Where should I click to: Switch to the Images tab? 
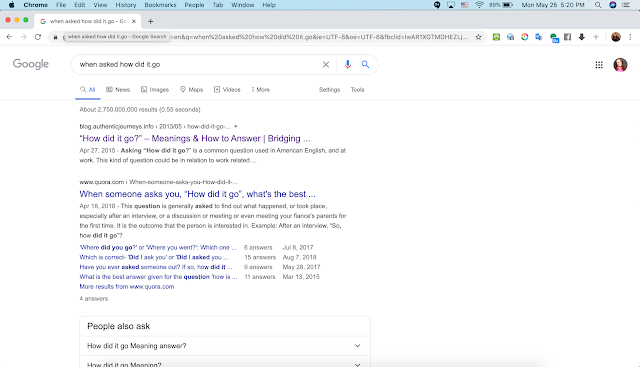pyautogui.click(x=155, y=89)
